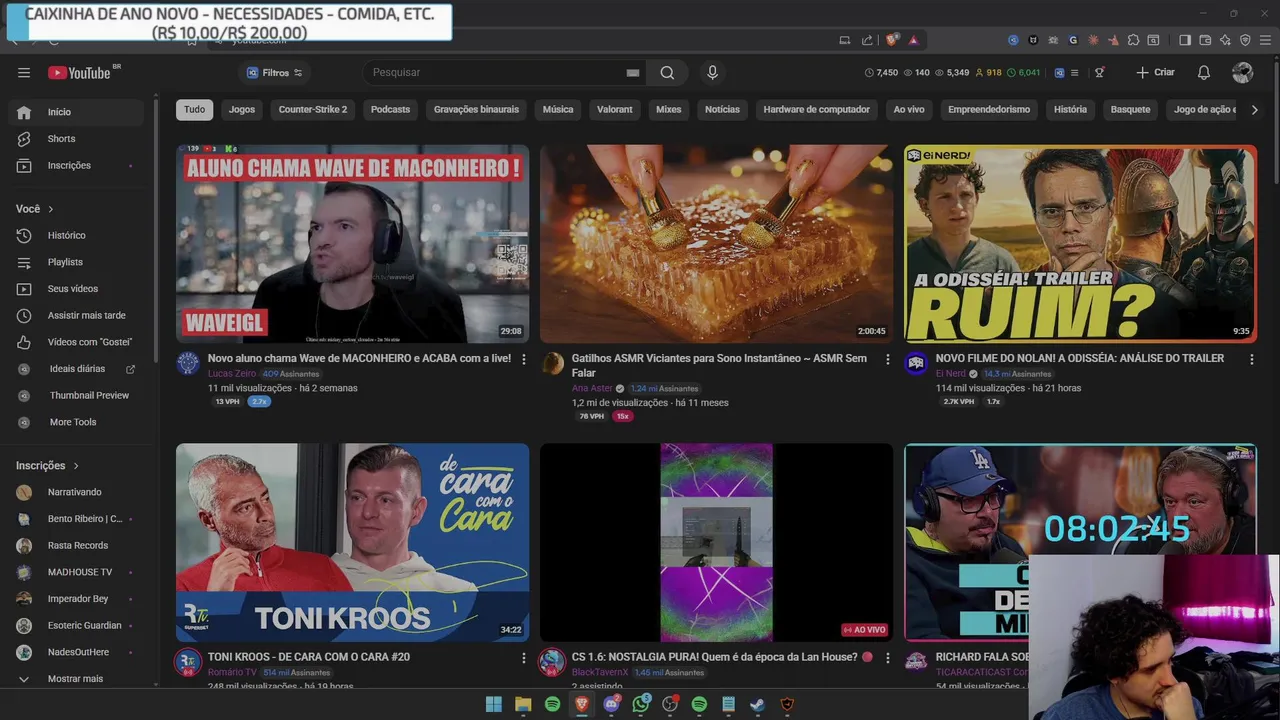
Task: Open Narrativando subscription channel
Action: click(75, 492)
